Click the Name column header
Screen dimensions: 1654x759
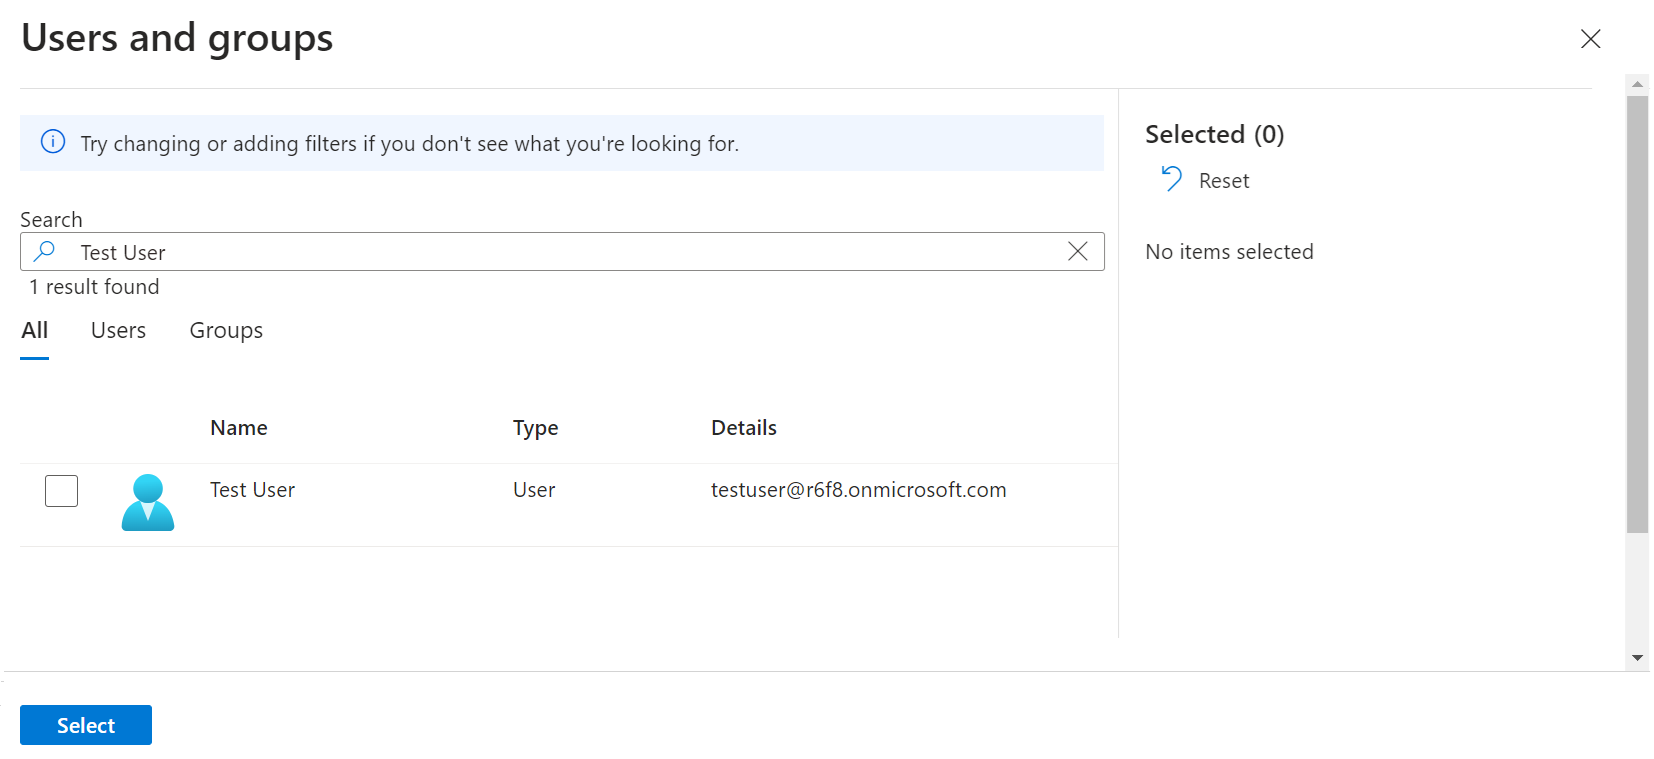tap(239, 428)
